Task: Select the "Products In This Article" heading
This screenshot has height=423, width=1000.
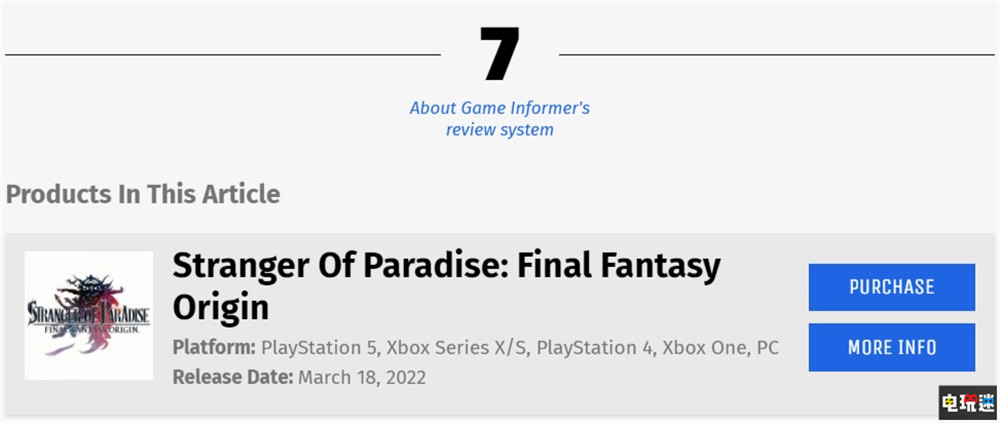Action: pyautogui.click(x=143, y=193)
